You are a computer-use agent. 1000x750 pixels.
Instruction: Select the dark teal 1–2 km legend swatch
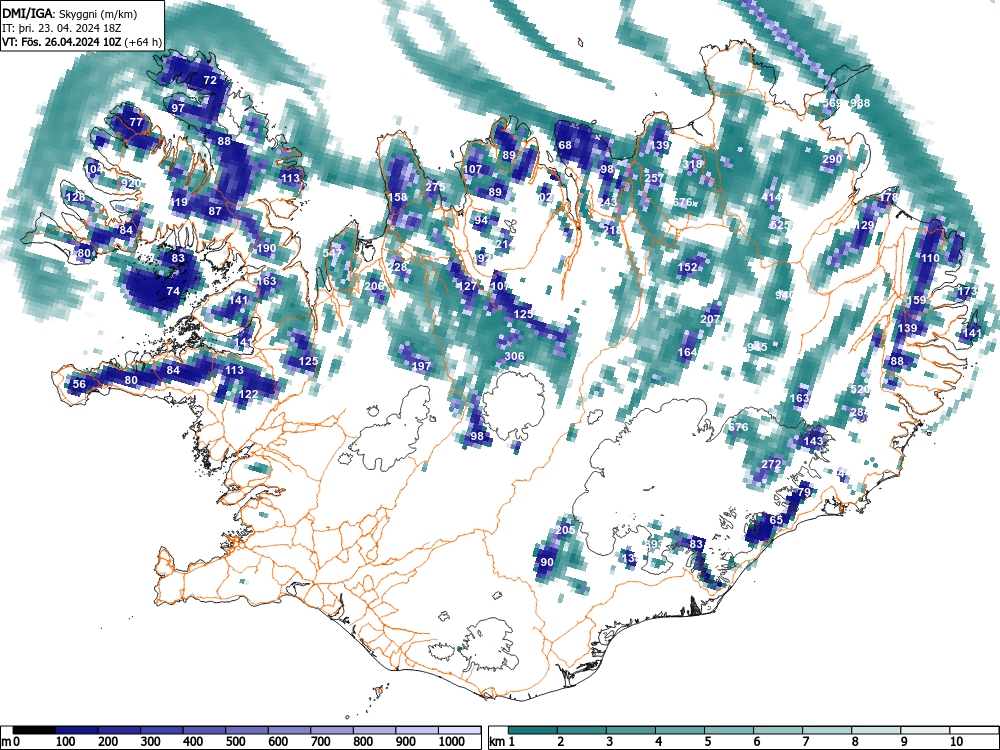click(533, 730)
